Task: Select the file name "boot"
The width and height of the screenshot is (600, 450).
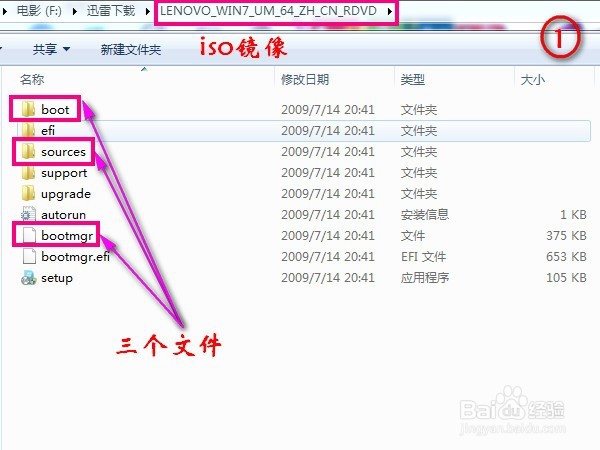Action: pos(55,110)
